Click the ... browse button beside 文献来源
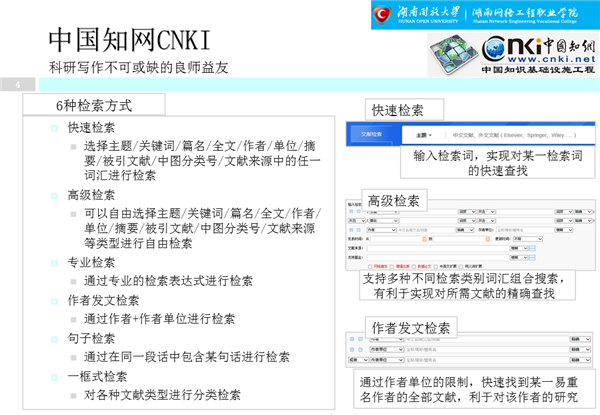The height and width of the screenshot is (415, 600). pyautogui.click(x=532, y=248)
